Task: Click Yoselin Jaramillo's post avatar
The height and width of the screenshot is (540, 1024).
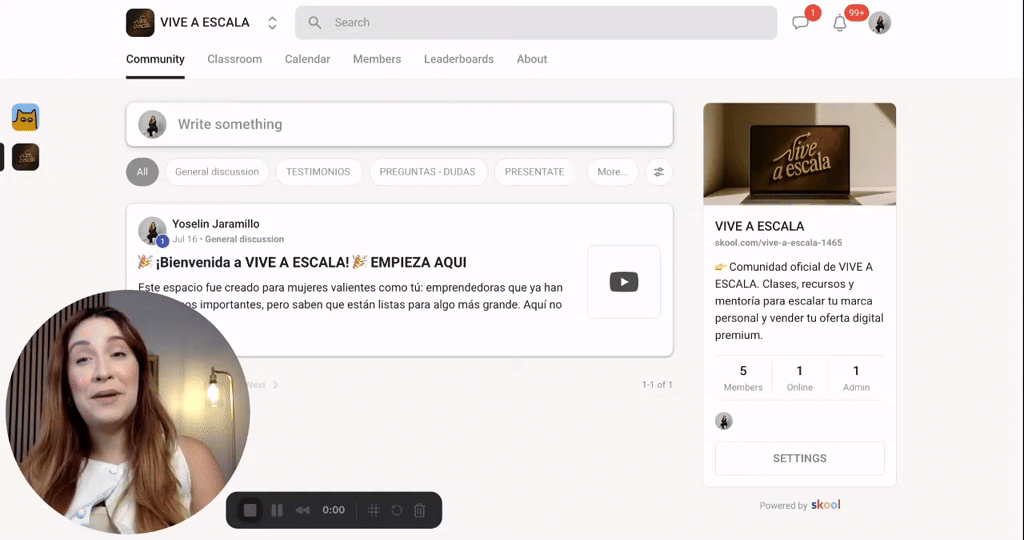Action: point(152,230)
